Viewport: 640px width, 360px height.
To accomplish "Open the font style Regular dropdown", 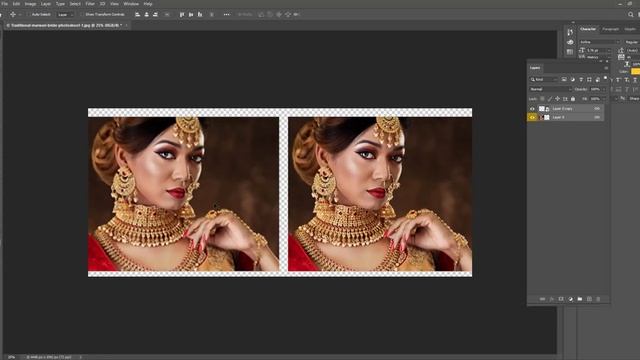I will tap(632, 42).
